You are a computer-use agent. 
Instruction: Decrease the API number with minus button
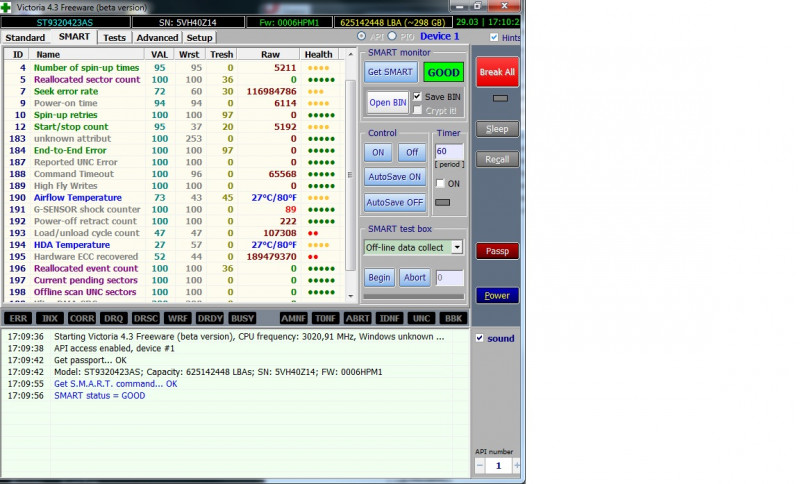point(480,466)
